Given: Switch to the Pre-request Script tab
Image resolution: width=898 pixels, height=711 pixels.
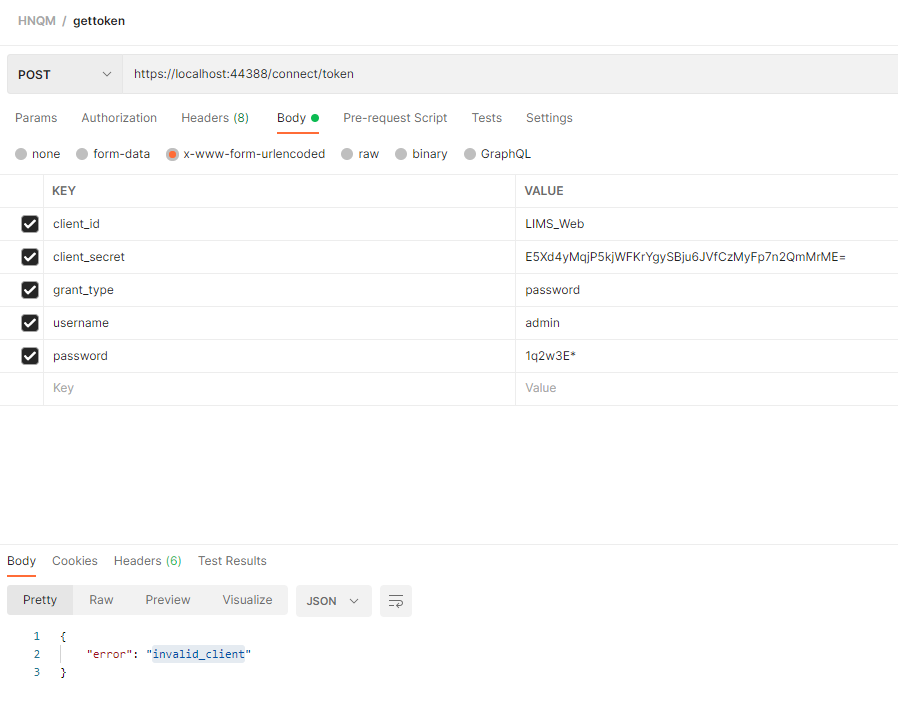Looking at the screenshot, I should (x=394, y=117).
